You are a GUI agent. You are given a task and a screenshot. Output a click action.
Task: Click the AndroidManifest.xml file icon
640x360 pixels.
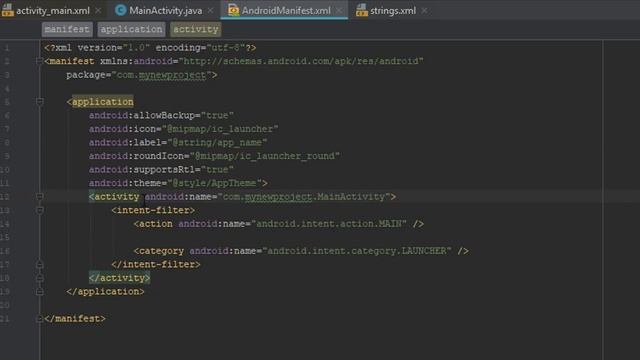(x=233, y=11)
